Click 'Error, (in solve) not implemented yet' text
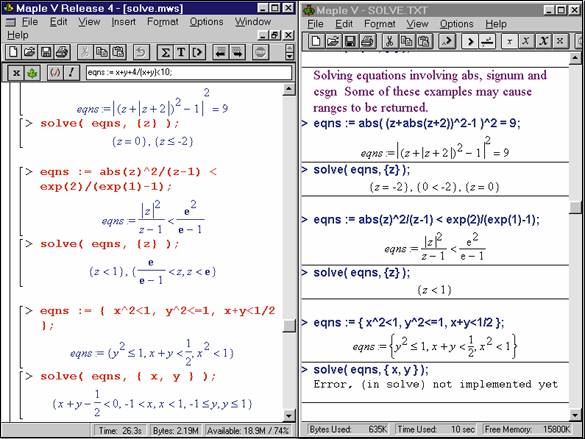The height and width of the screenshot is (439, 585). click(436, 384)
